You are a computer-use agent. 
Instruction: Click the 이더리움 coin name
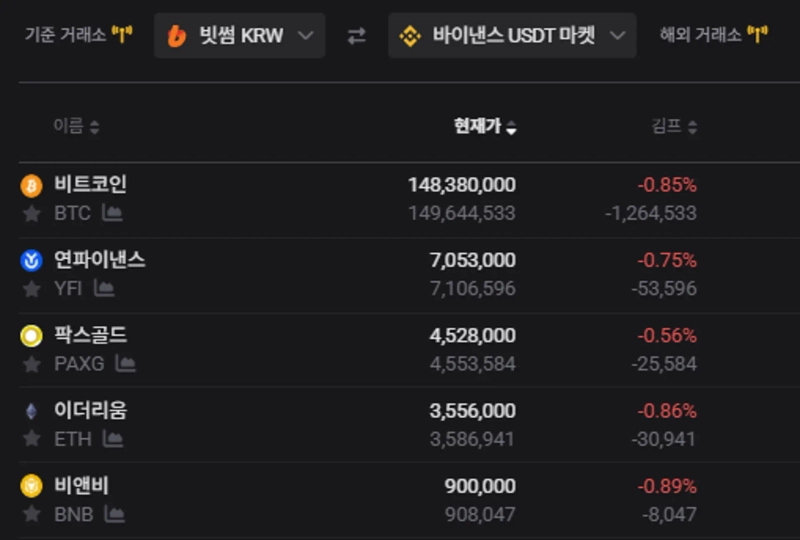(x=91, y=410)
